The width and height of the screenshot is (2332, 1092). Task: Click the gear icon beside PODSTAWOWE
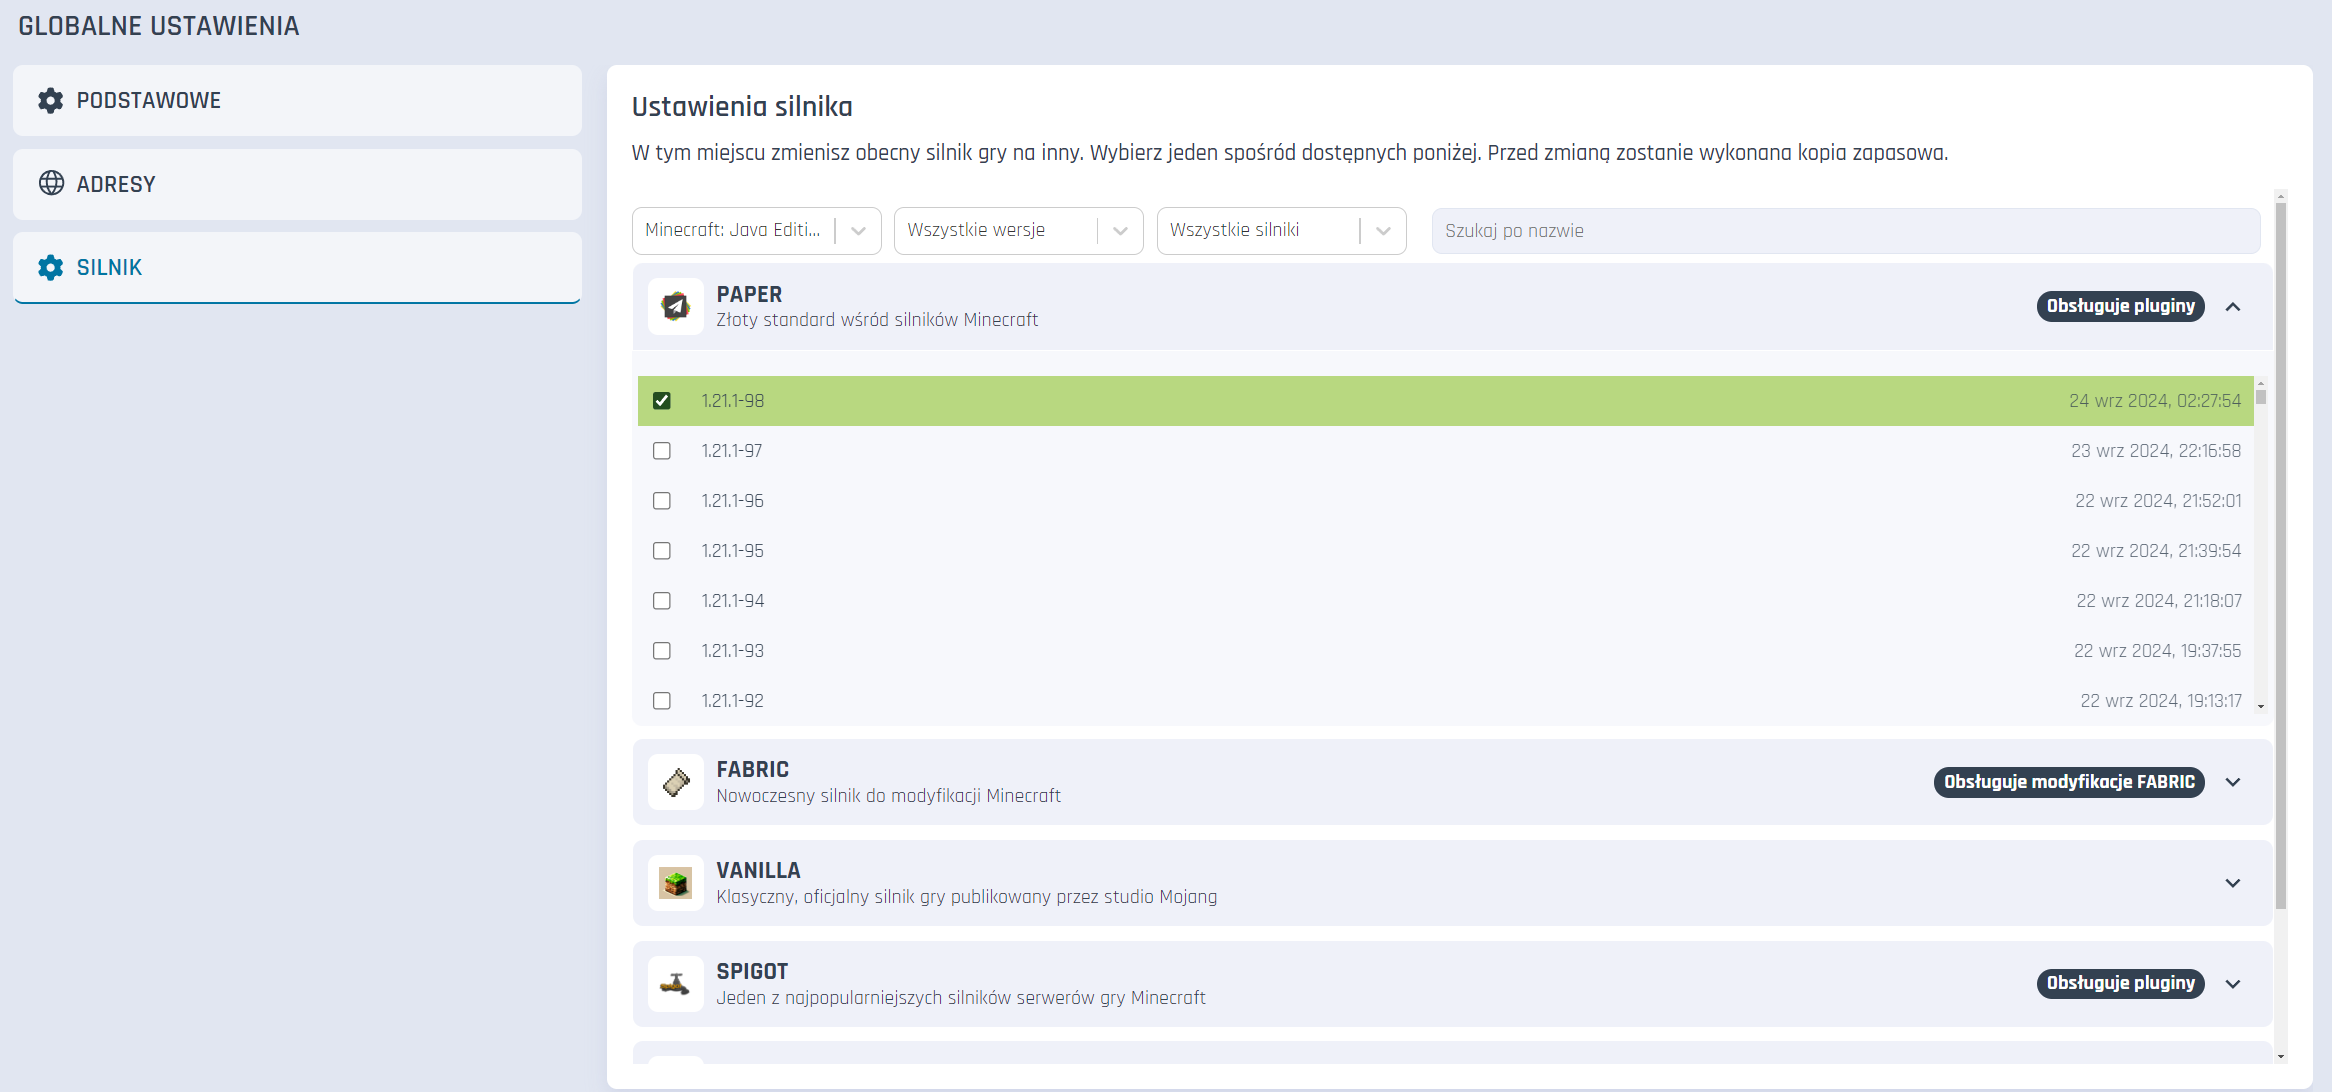(51, 100)
